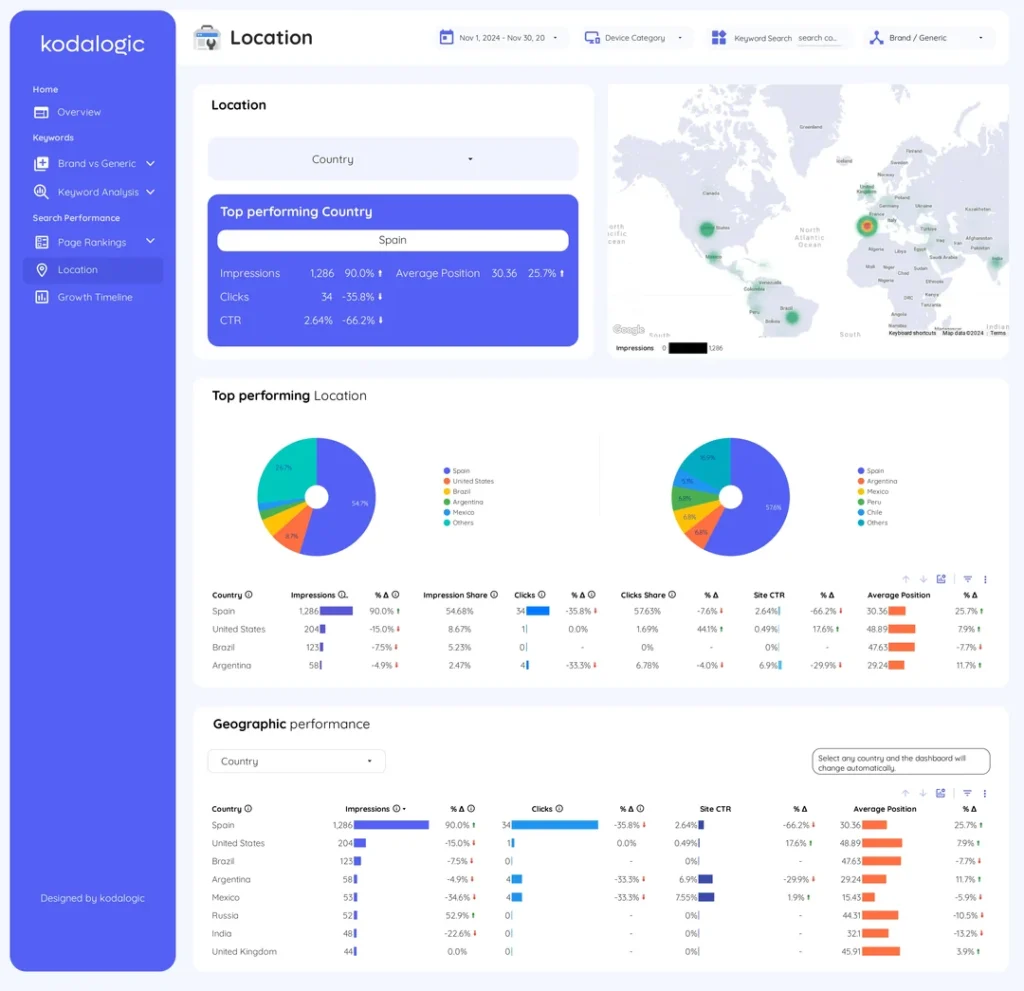This screenshot has height=991, width=1024.
Task: Click the up-arrow sort icon above the country table
Action: tap(906, 578)
